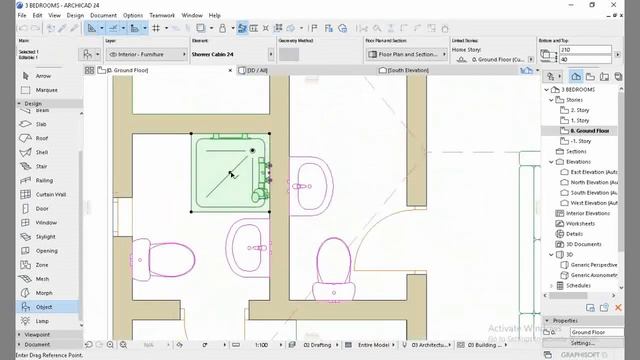The image size is (640, 360).
Task: Open the Shower Cabin 24 element flyout
Action: click(x=271, y=54)
